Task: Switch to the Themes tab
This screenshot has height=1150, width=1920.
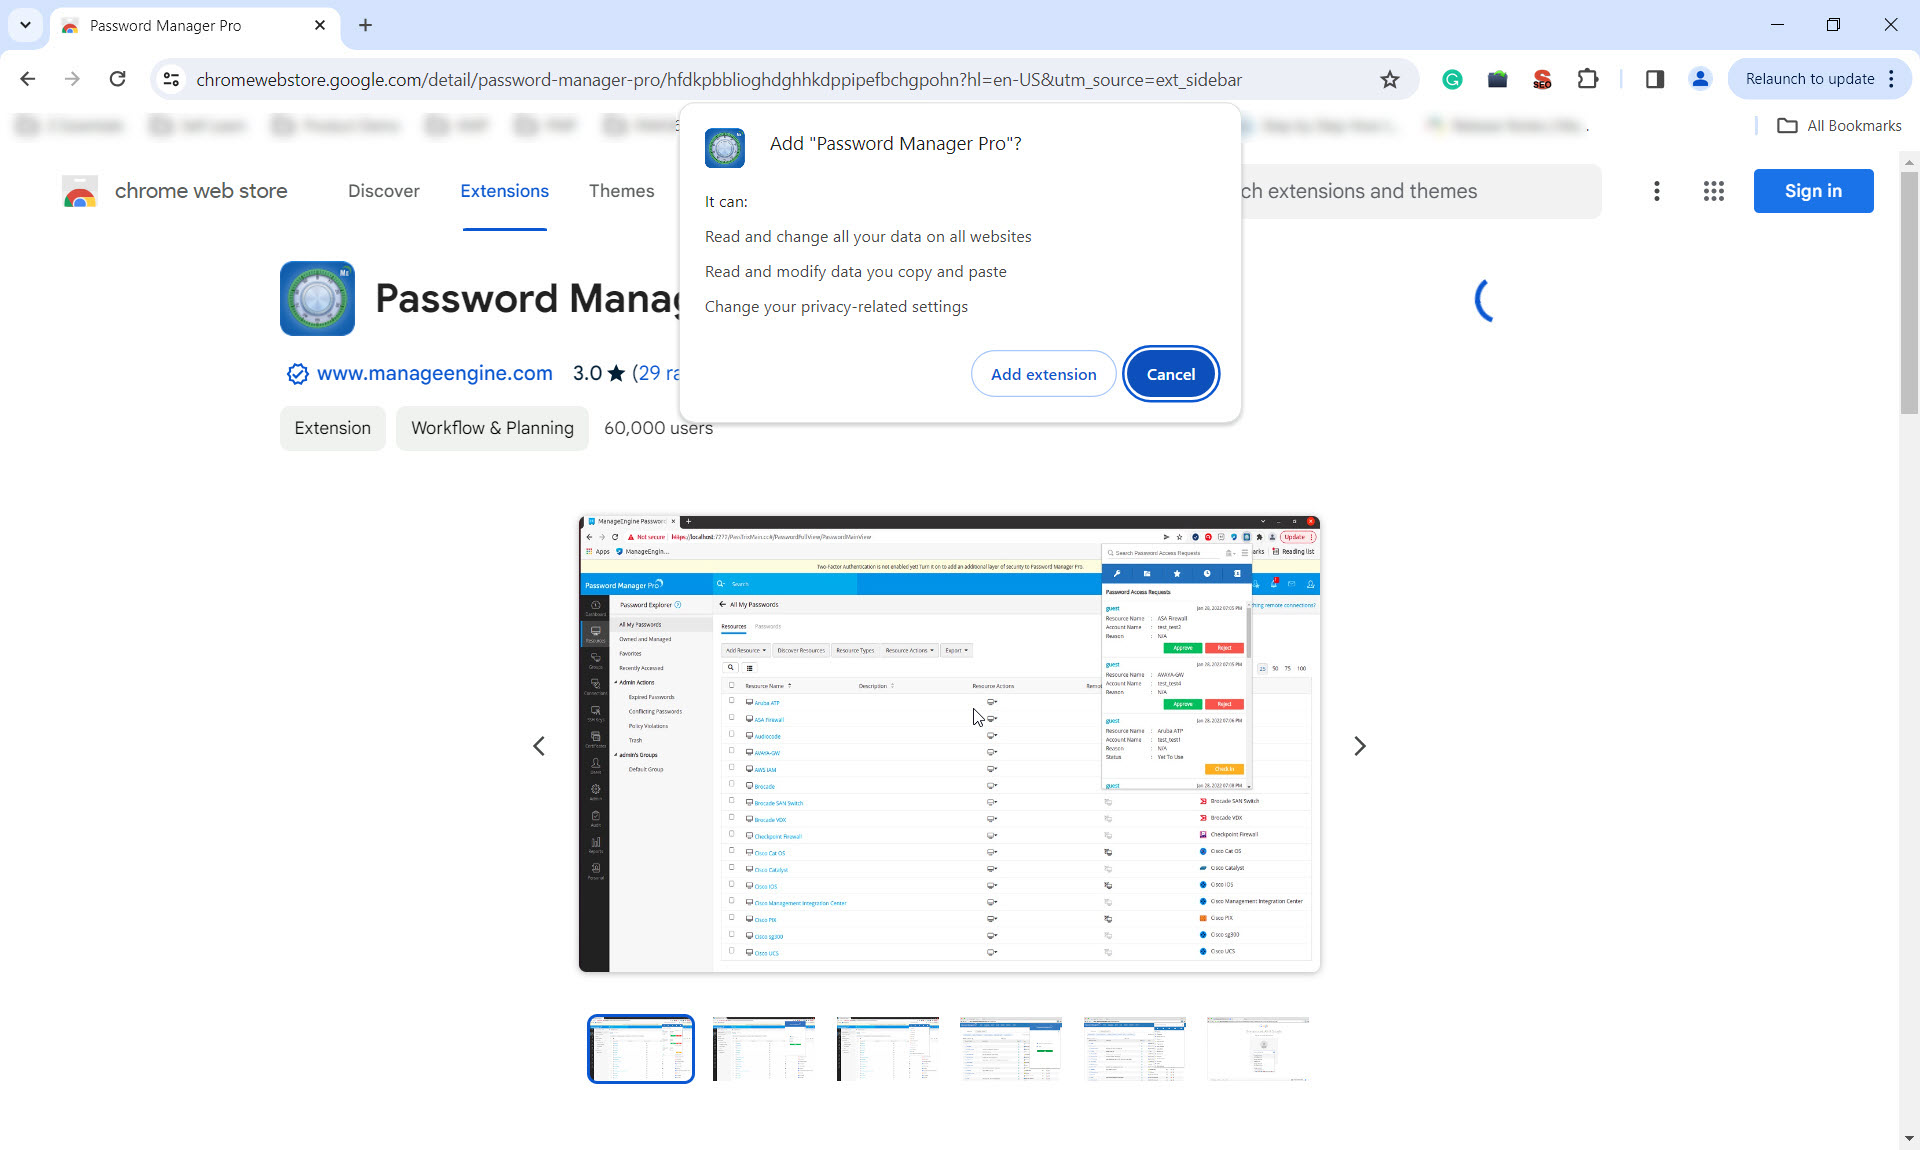Action: 621,191
